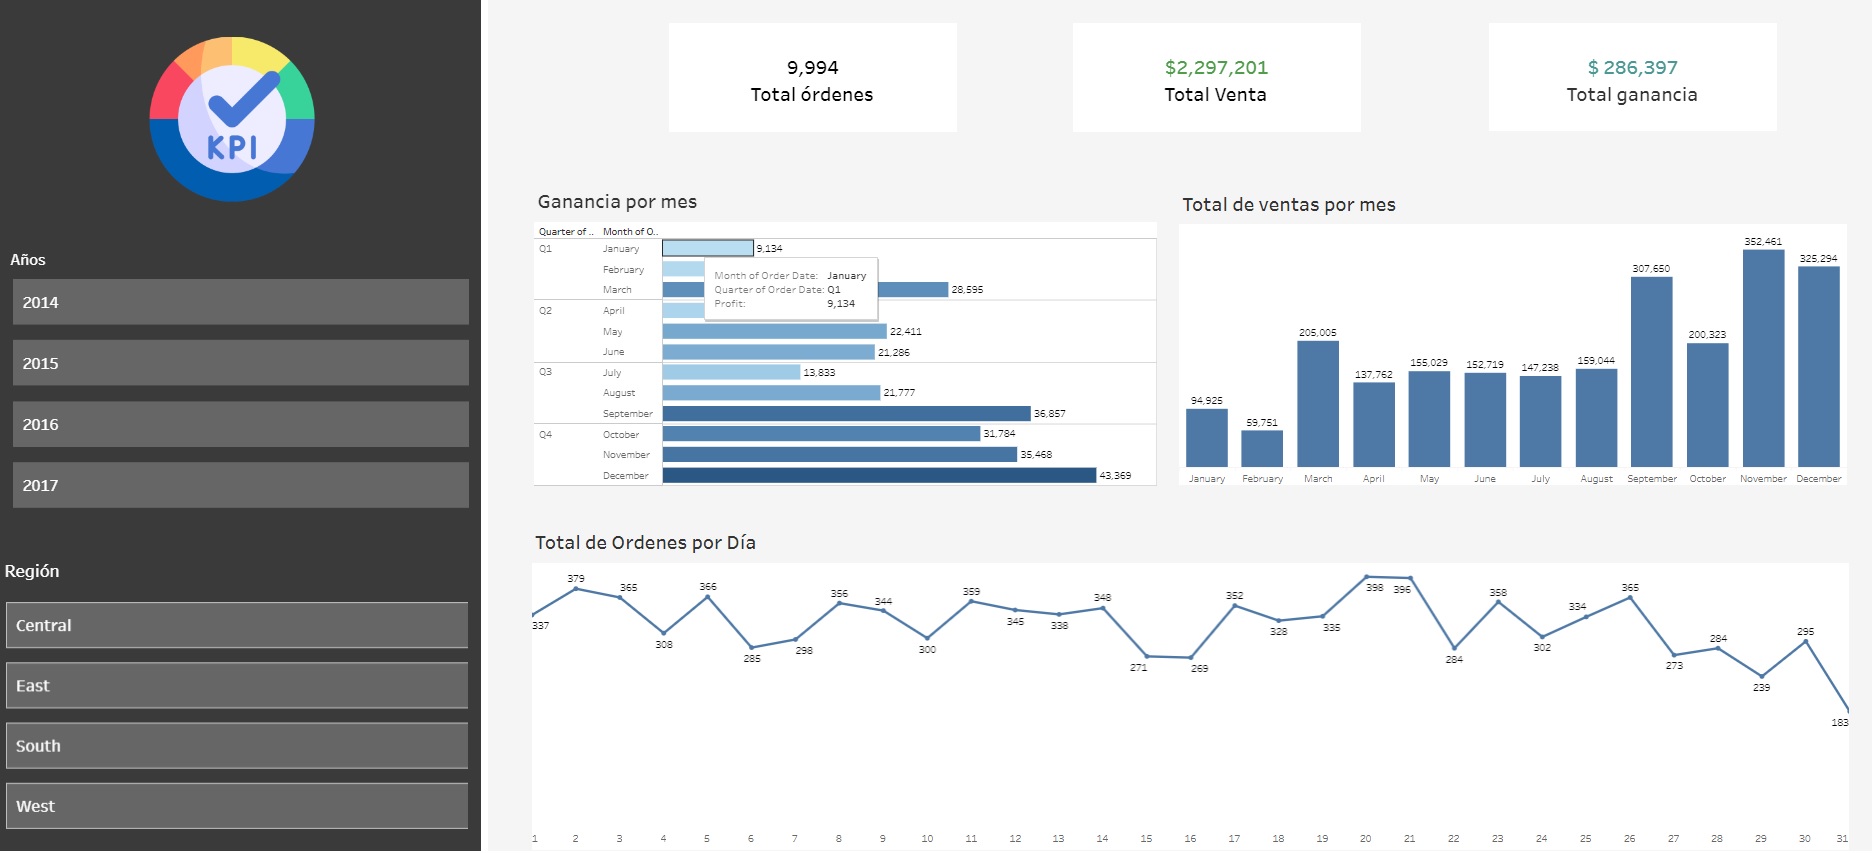This screenshot has height=853, width=1874.
Task: Select the 2015 year filter
Action: click(240, 363)
